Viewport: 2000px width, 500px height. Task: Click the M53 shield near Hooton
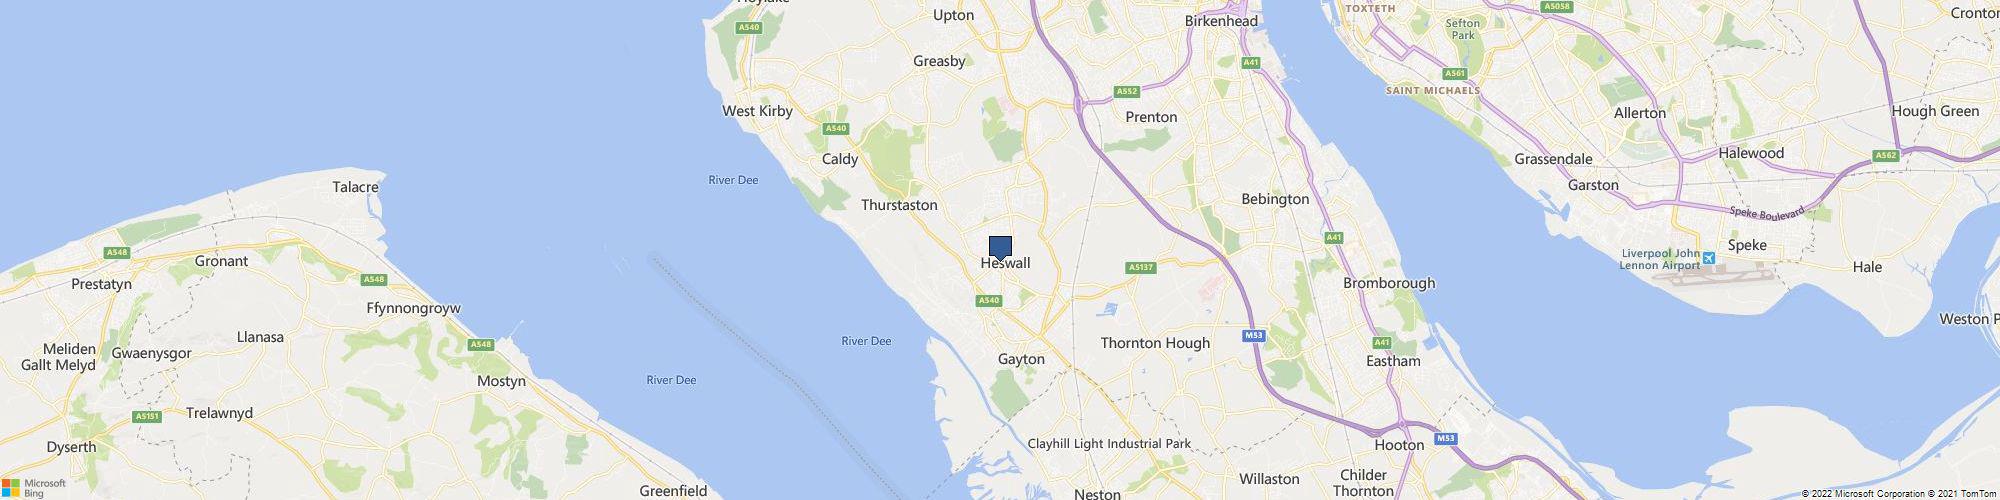click(1445, 439)
